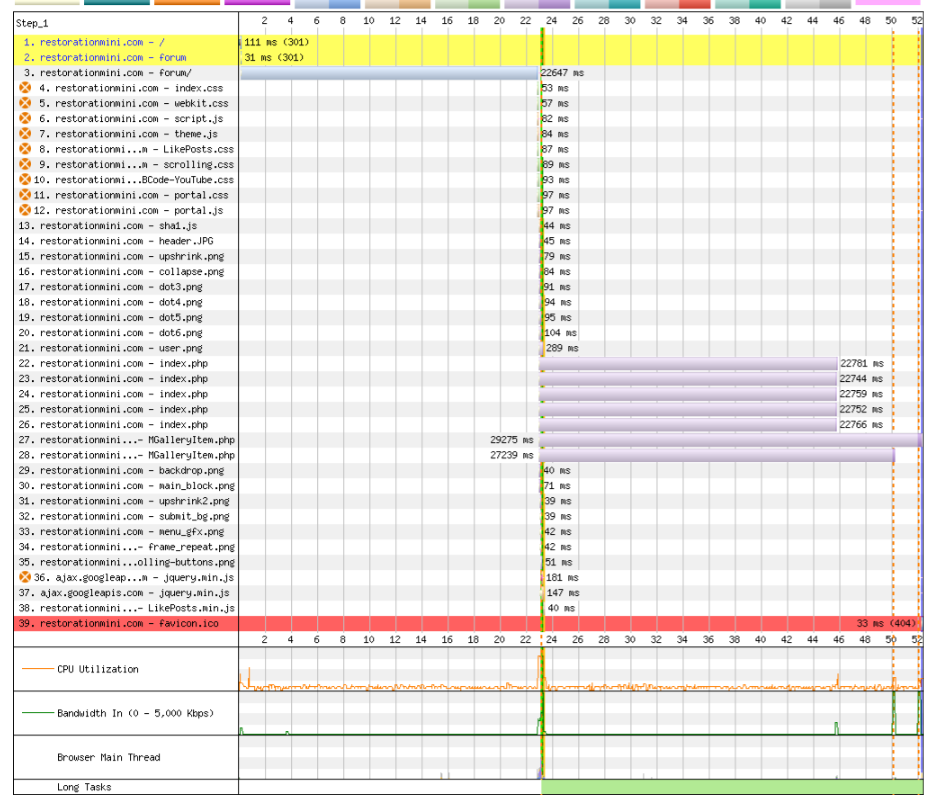Image resolution: width=944 pixels, height=798 pixels.
Task: Click the Step_1 header label
Action: tap(33, 22)
